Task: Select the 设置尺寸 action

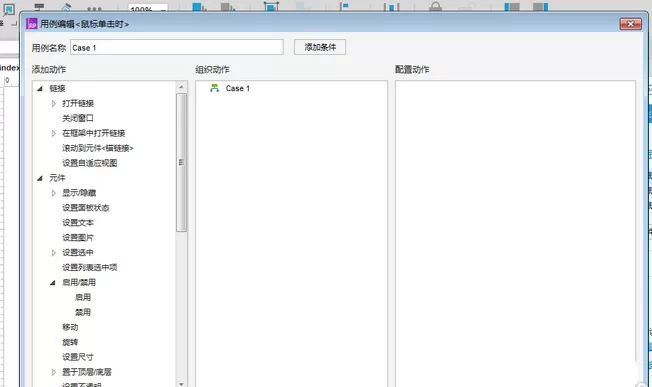Action: point(78,357)
